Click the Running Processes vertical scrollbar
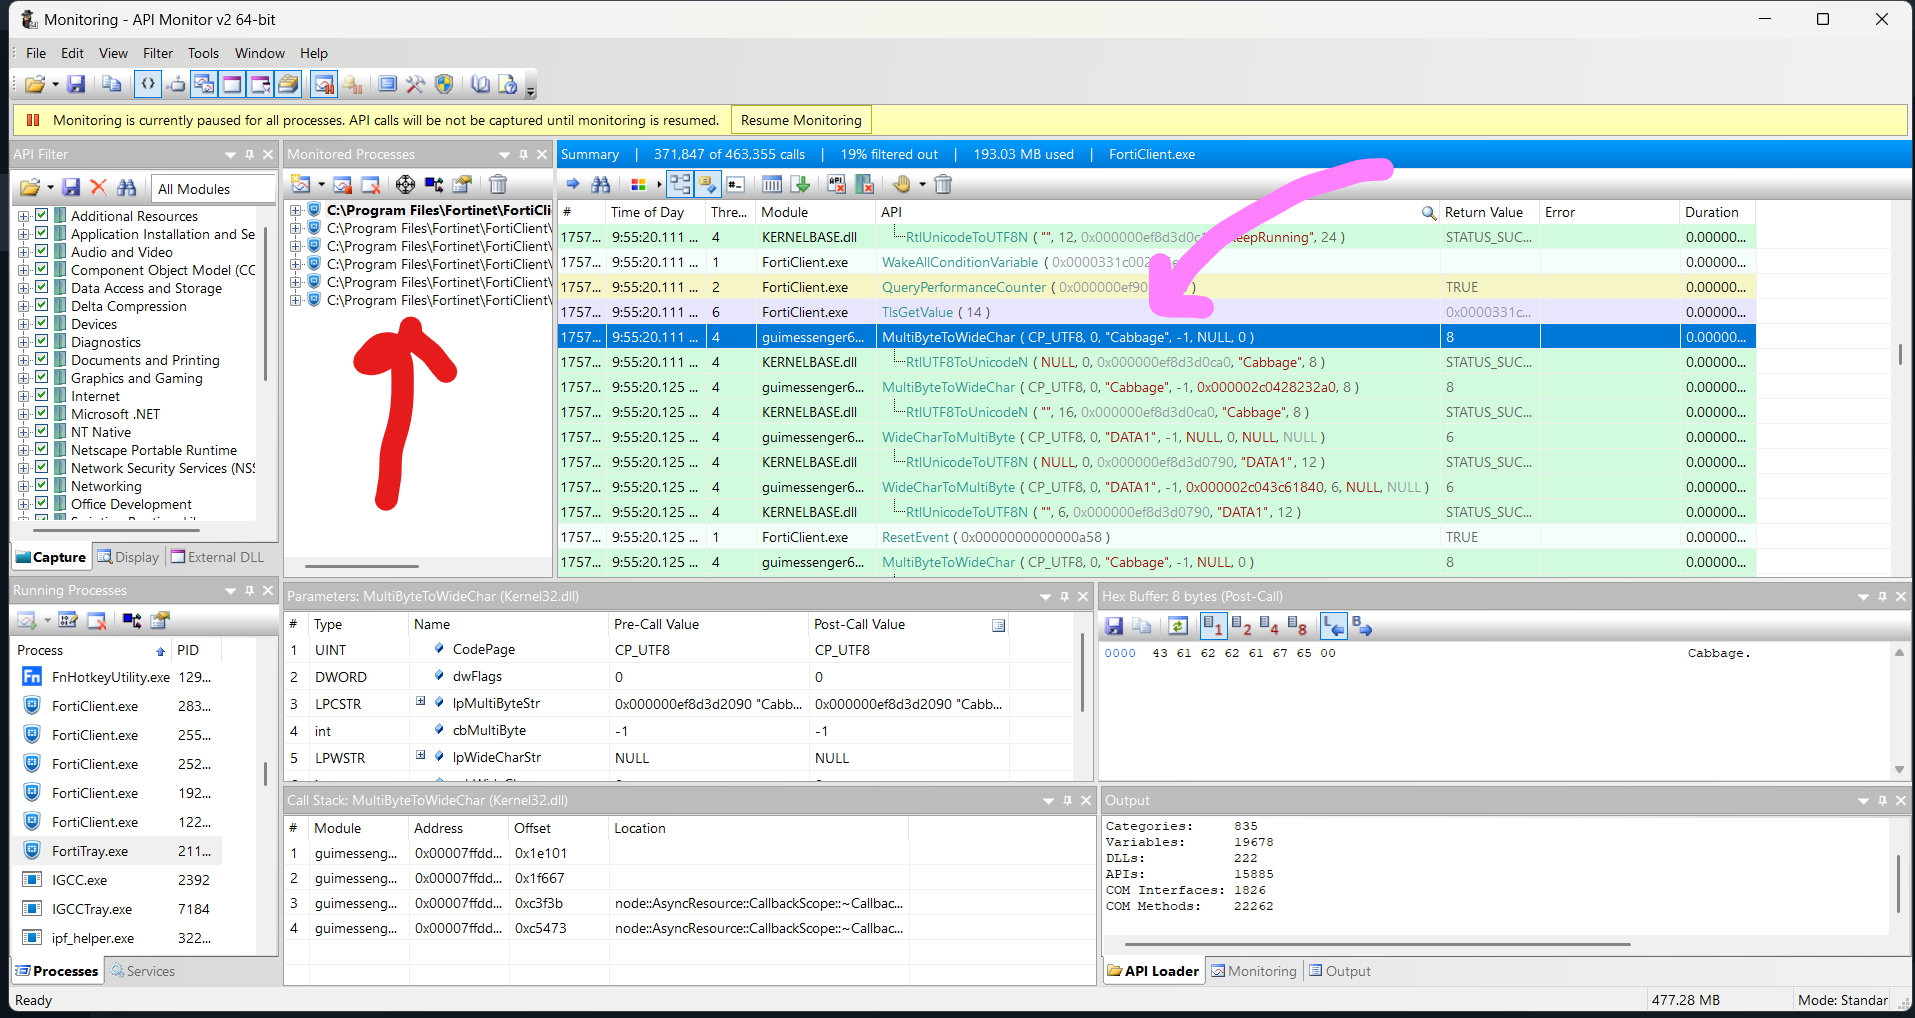 pyautogui.click(x=265, y=774)
